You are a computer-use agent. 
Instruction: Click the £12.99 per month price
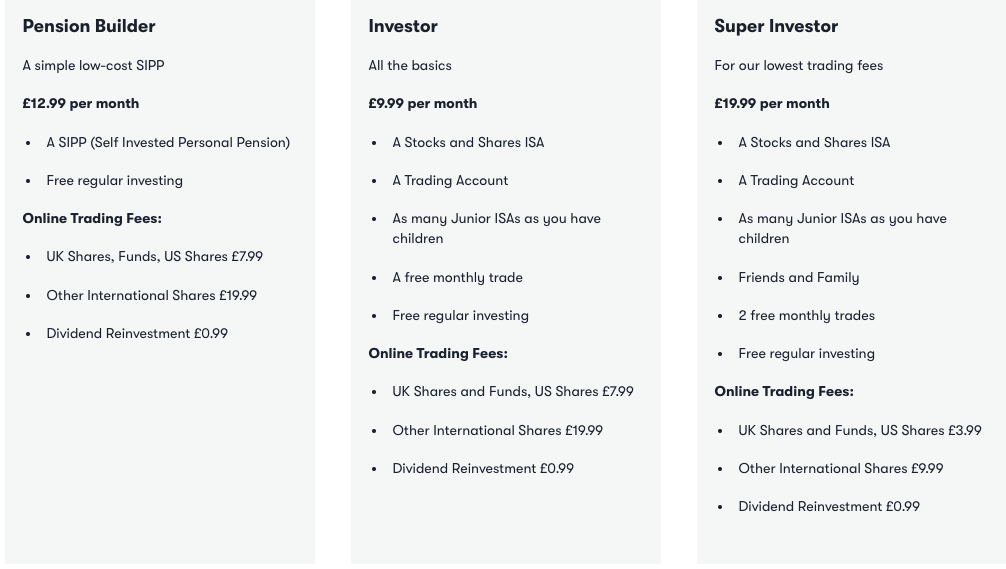pyautogui.click(x=81, y=103)
